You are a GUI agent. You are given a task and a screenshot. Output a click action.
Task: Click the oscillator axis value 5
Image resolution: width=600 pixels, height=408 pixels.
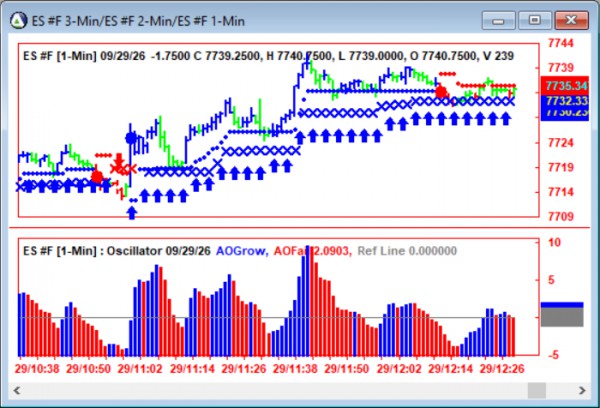tap(551, 280)
